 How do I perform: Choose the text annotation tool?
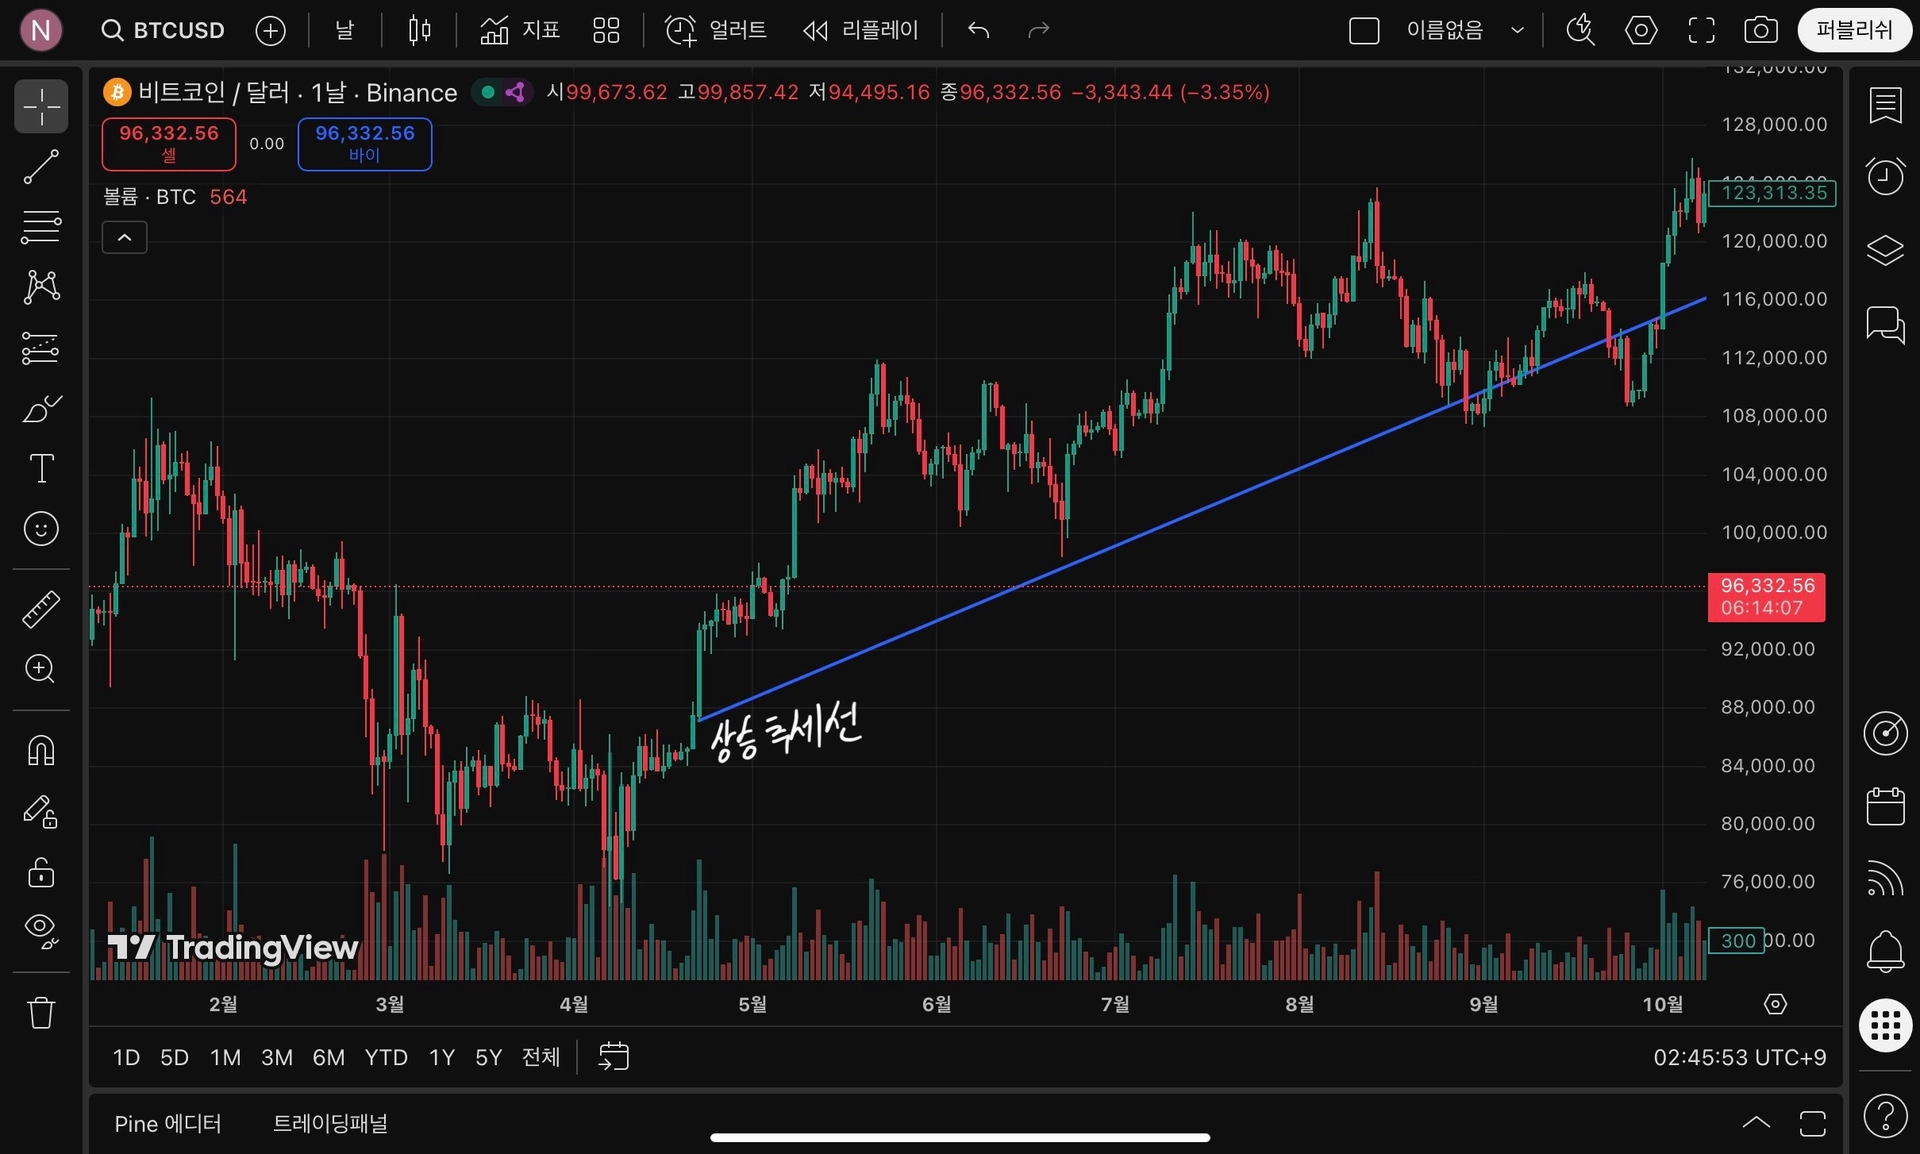[x=41, y=468]
